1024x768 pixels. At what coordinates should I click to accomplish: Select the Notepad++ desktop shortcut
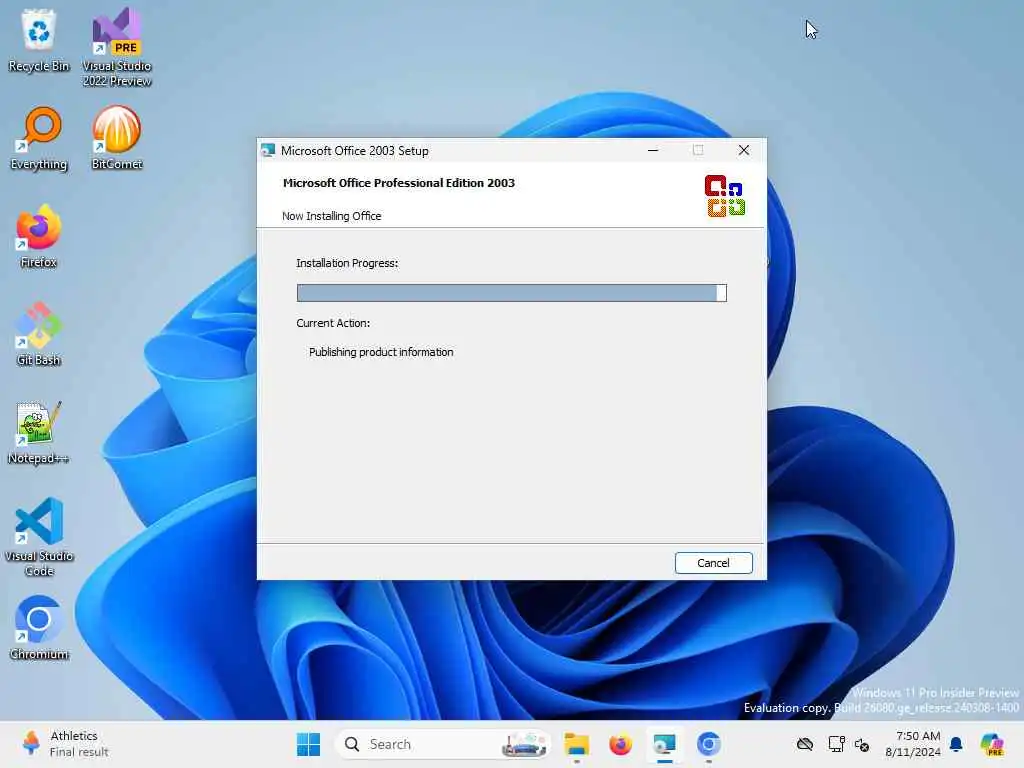tap(39, 432)
